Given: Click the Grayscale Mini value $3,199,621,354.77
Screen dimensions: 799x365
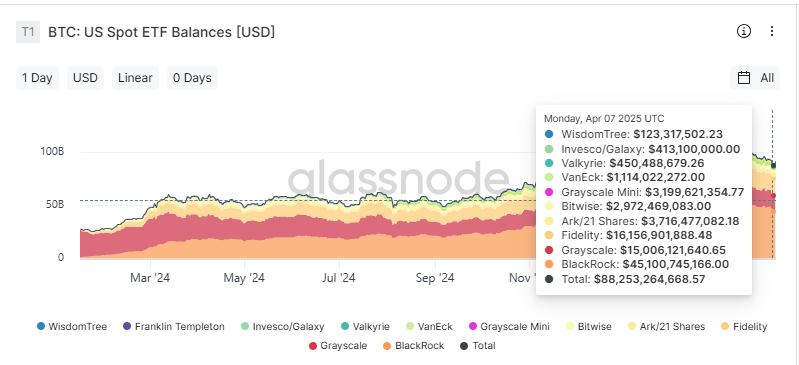Looking at the screenshot, I should (x=695, y=192).
